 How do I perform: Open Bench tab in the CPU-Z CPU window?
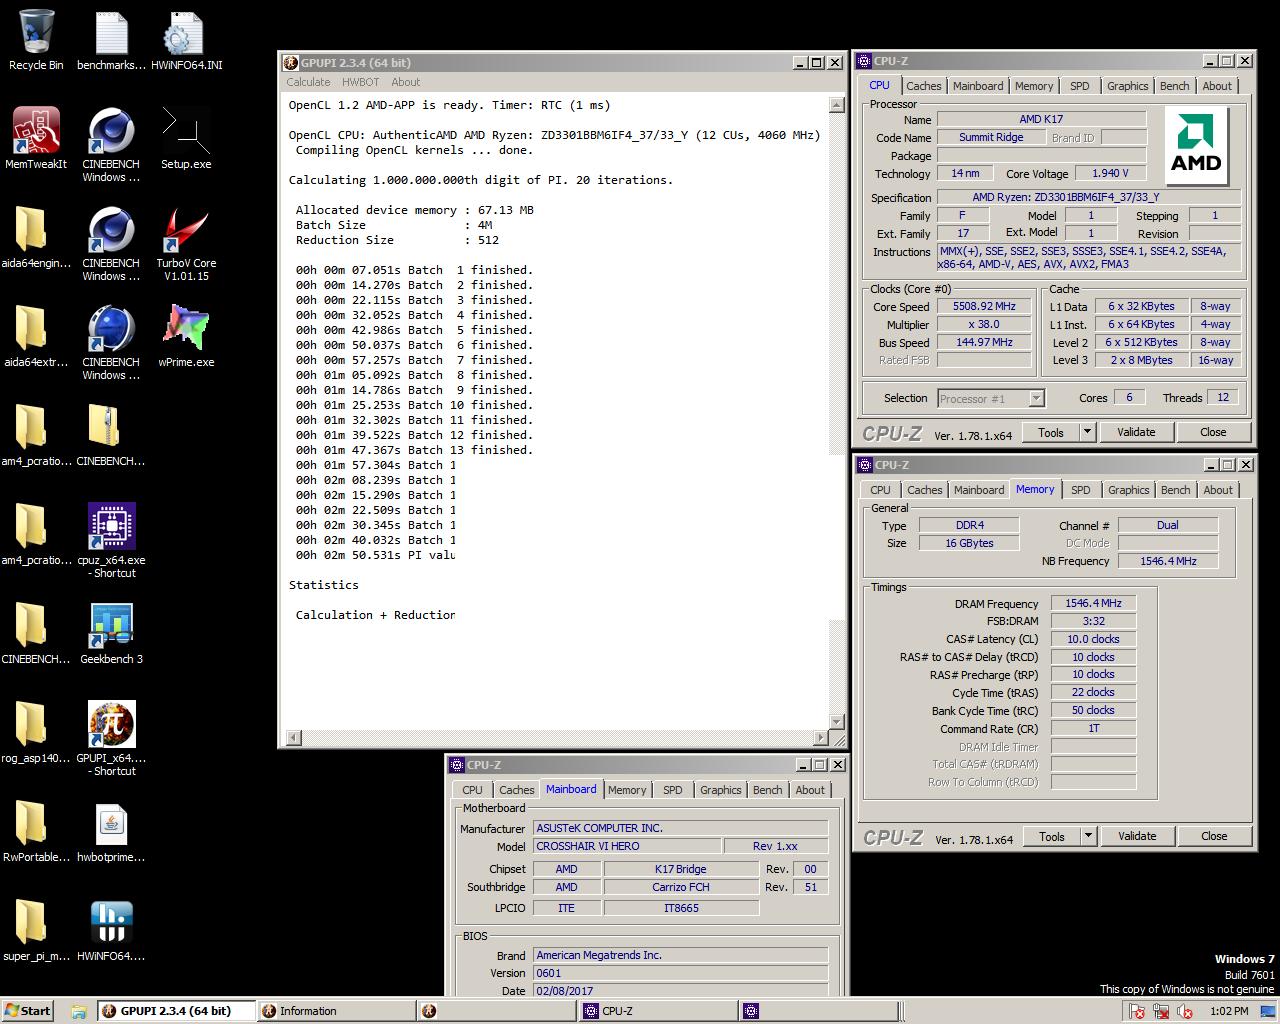[1174, 86]
